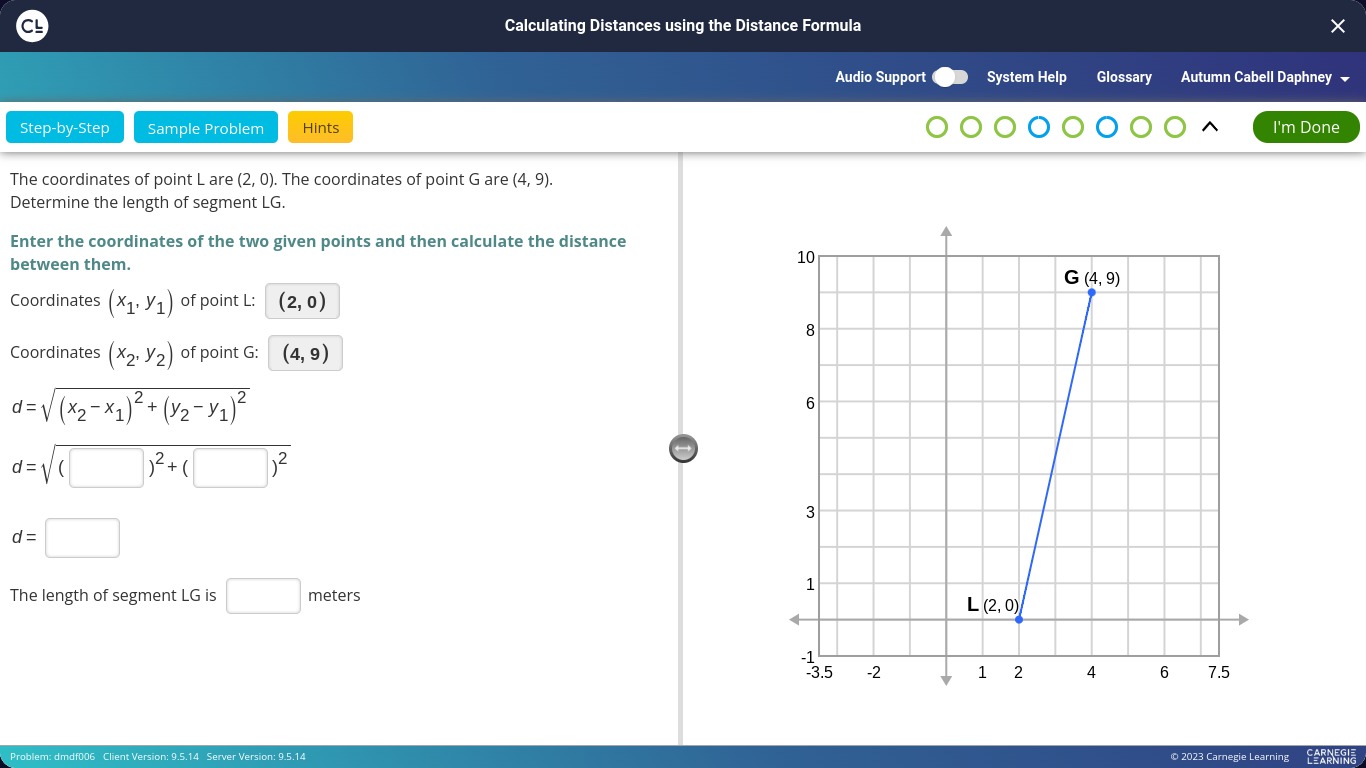Screen dimensions: 1366x768
Task: Click the Step-by-Step button
Action: pos(65,128)
